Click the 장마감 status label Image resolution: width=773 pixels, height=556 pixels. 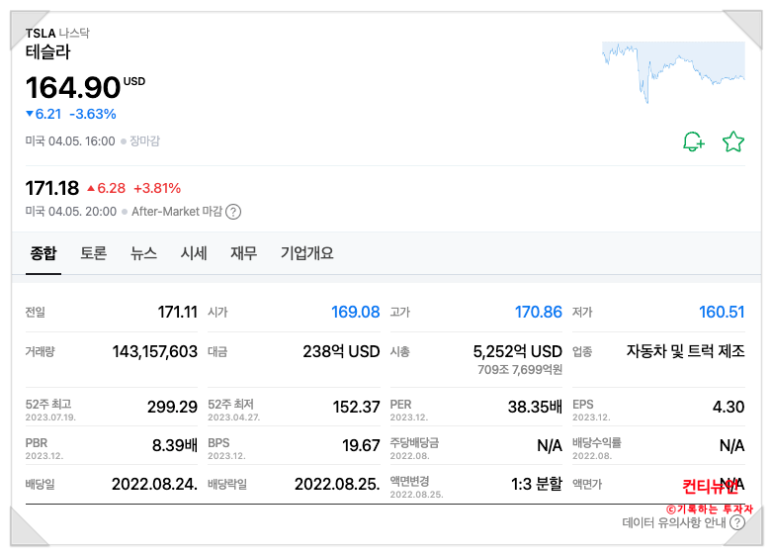144,141
